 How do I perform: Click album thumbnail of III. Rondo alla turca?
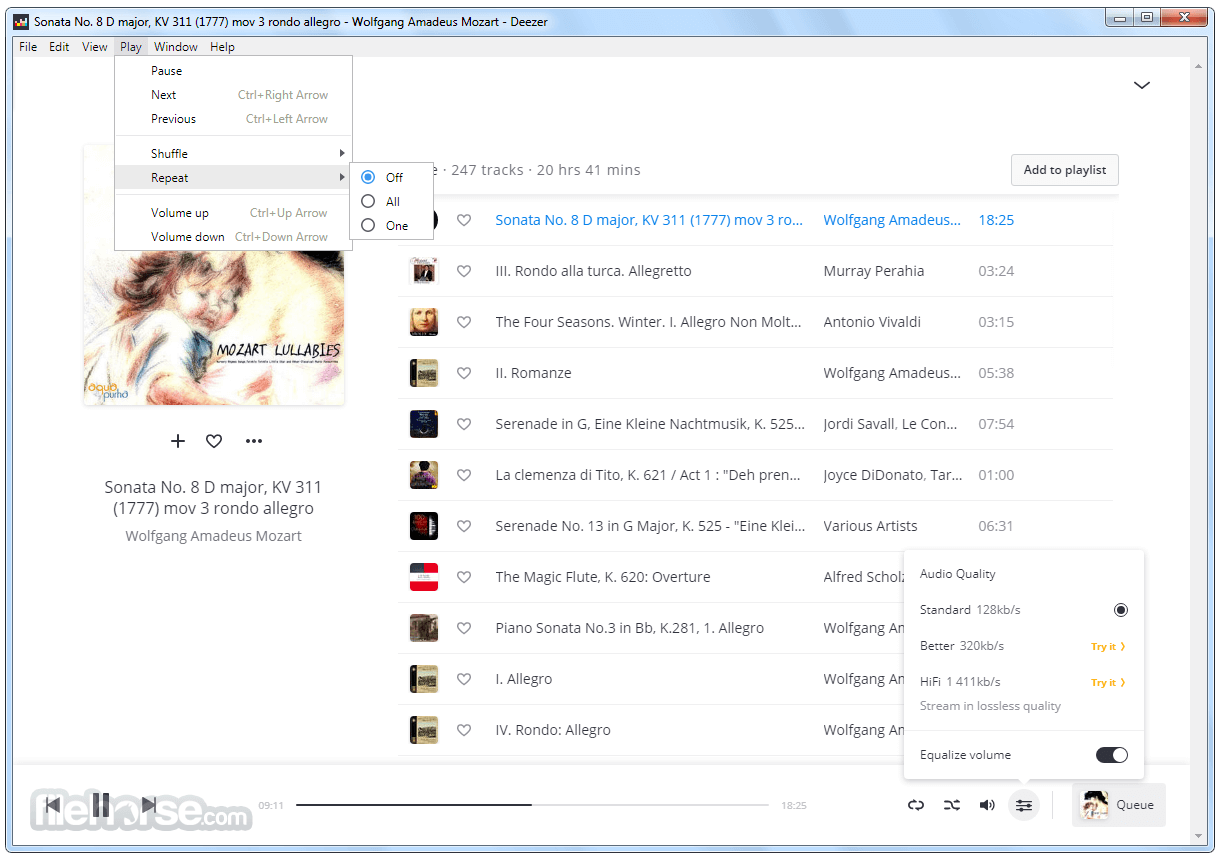424,271
